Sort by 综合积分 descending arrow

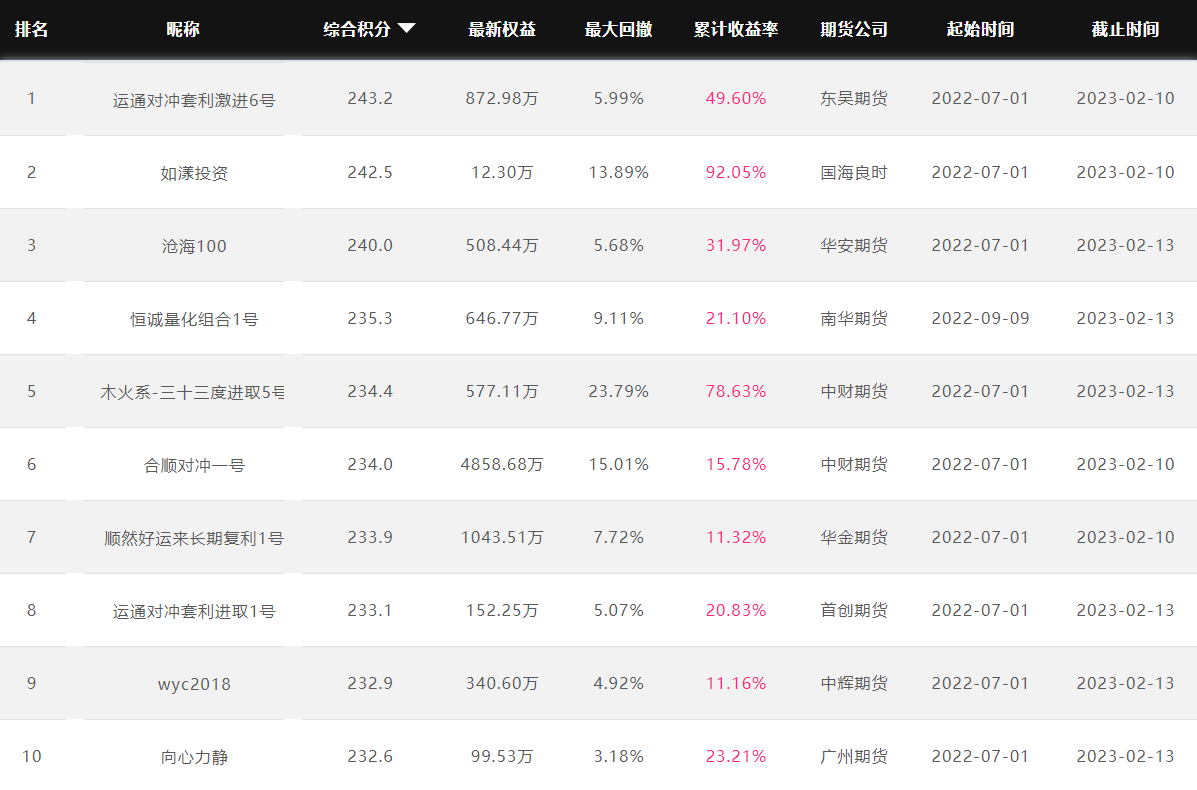click(x=407, y=29)
